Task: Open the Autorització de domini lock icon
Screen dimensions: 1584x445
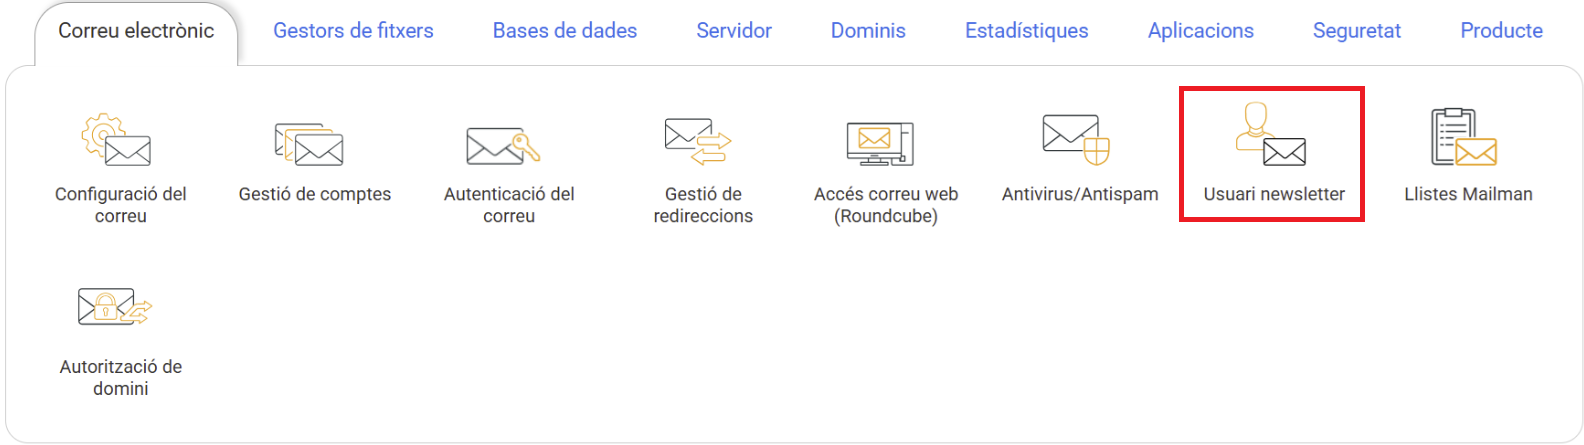Action: [x=115, y=307]
